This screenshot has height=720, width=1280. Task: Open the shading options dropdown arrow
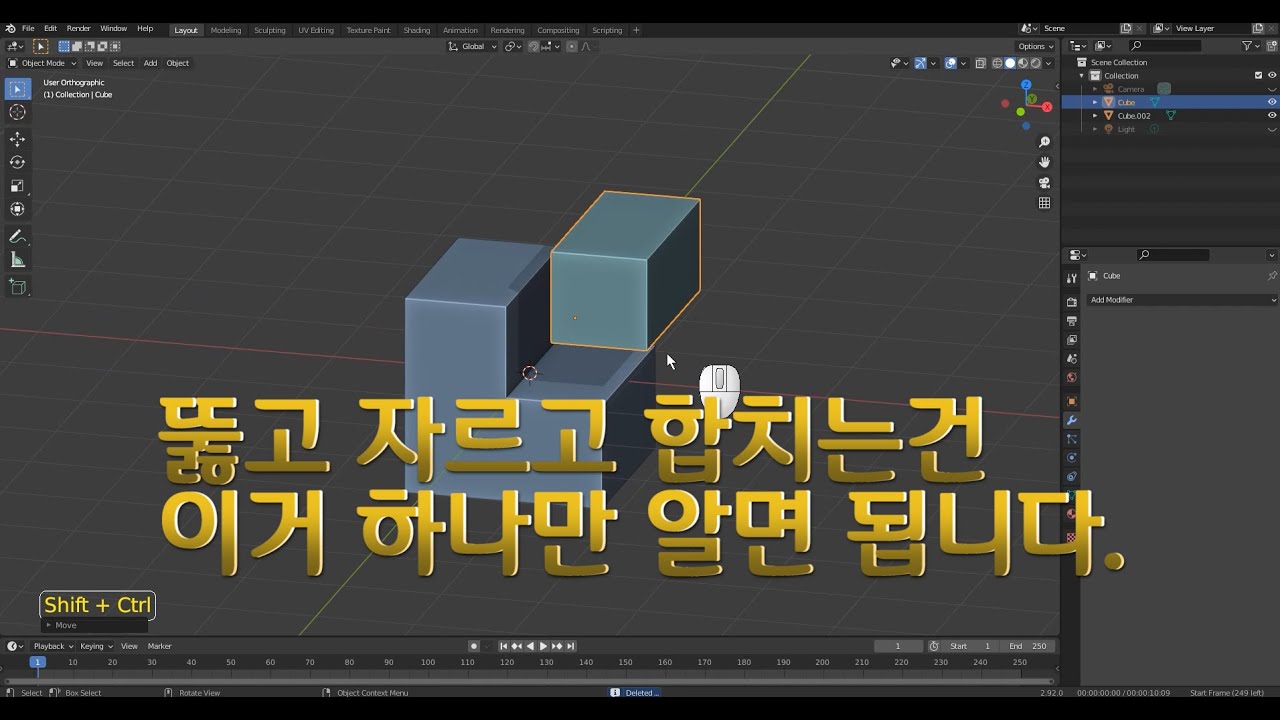[1049, 63]
